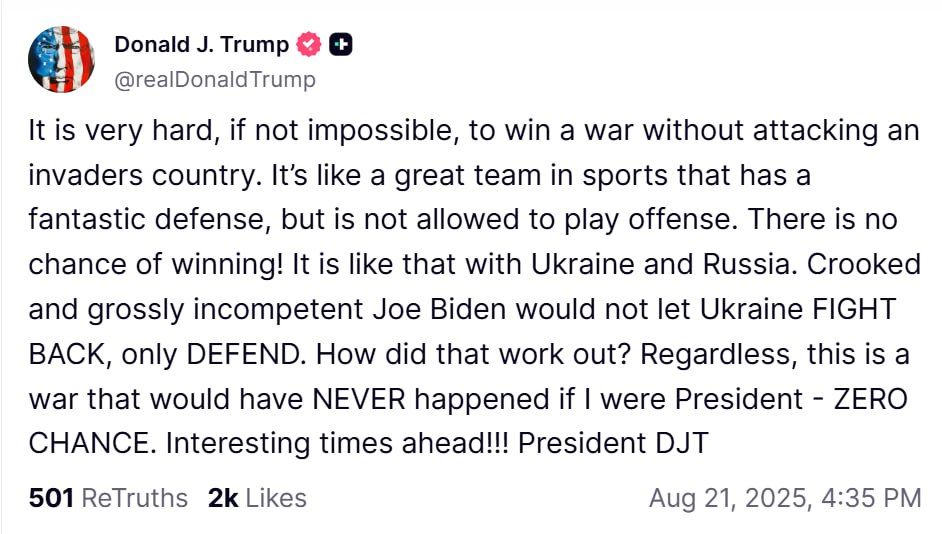Click the phrase 'Ukraine and Russia'

[x=661, y=264]
